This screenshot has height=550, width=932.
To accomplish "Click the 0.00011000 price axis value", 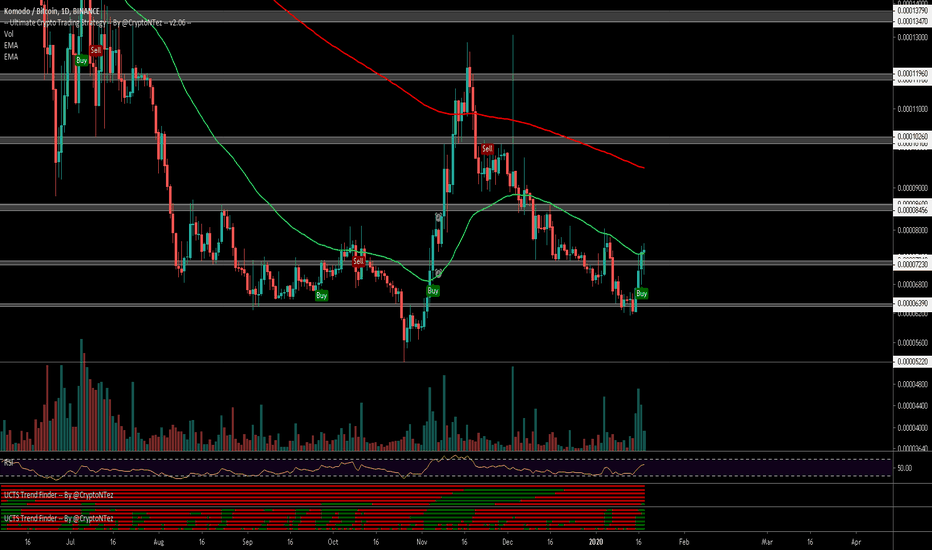I will tap(912, 109).
